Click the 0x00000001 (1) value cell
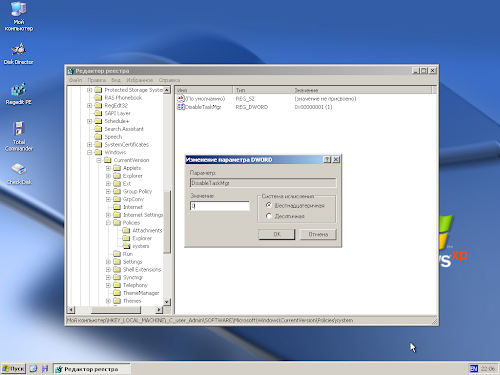Screen dimensions: 500x375 313,107
